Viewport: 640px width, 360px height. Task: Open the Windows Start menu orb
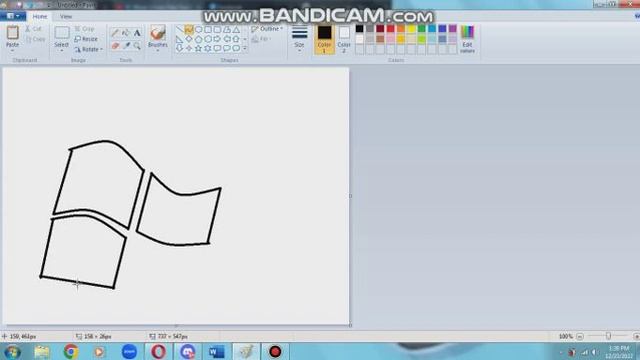[x=12, y=351]
